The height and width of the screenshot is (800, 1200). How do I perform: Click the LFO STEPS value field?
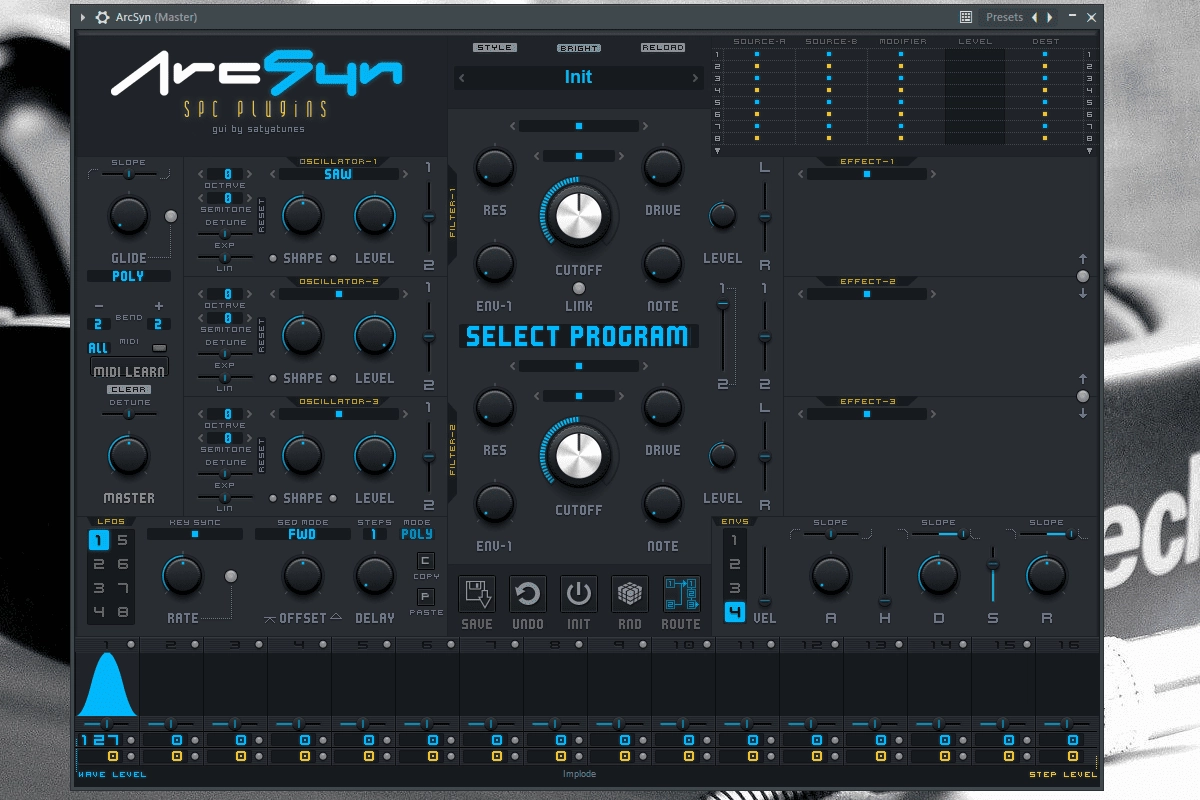pos(375,534)
